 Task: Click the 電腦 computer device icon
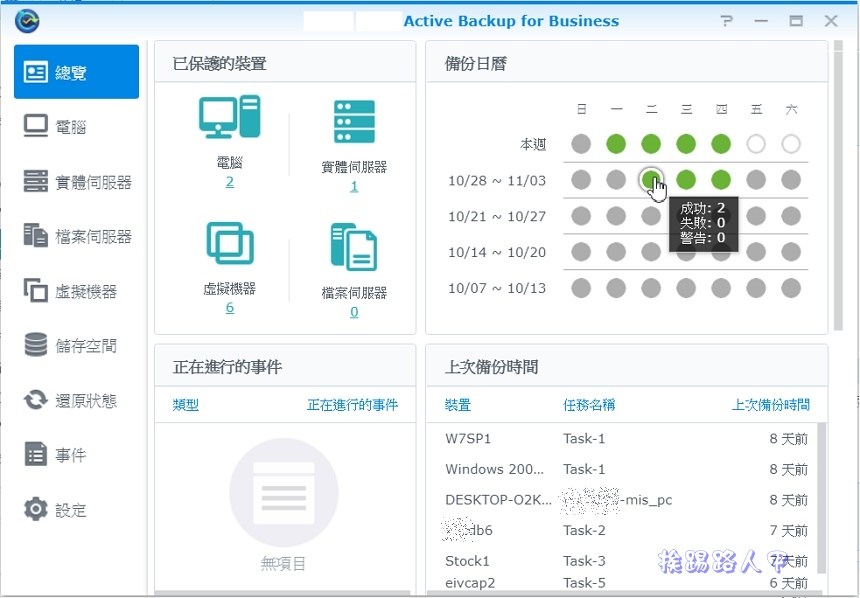pyautogui.click(x=229, y=116)
